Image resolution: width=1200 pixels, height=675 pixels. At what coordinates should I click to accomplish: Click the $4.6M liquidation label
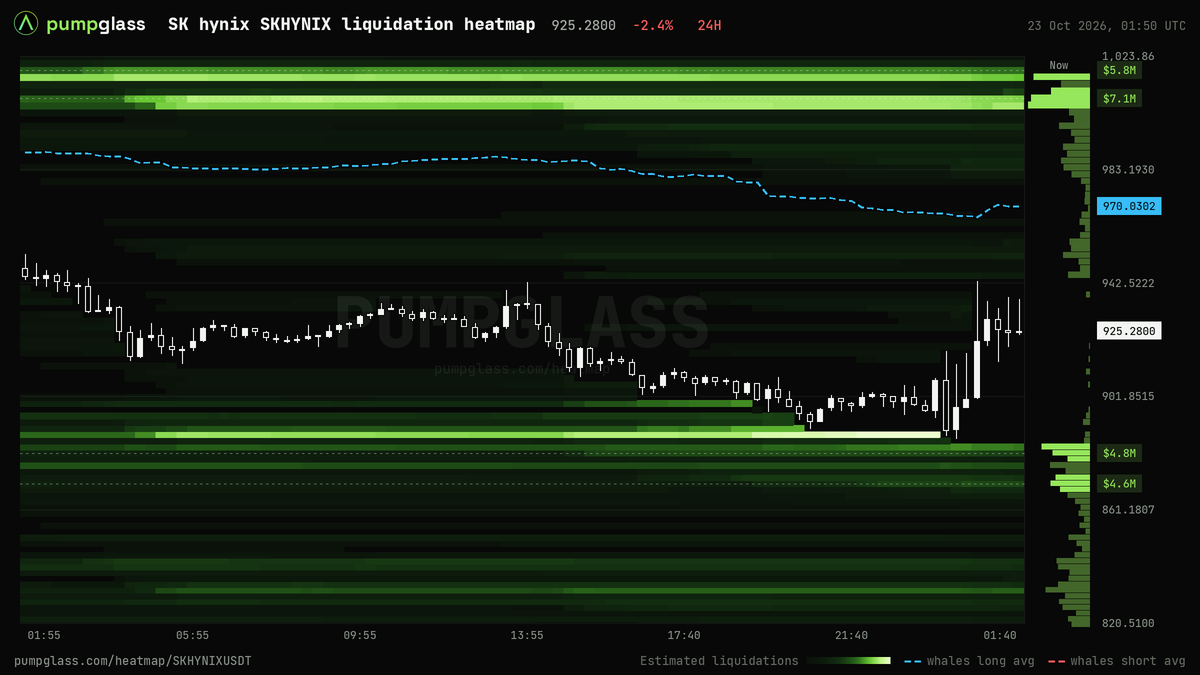[1119, 484]
